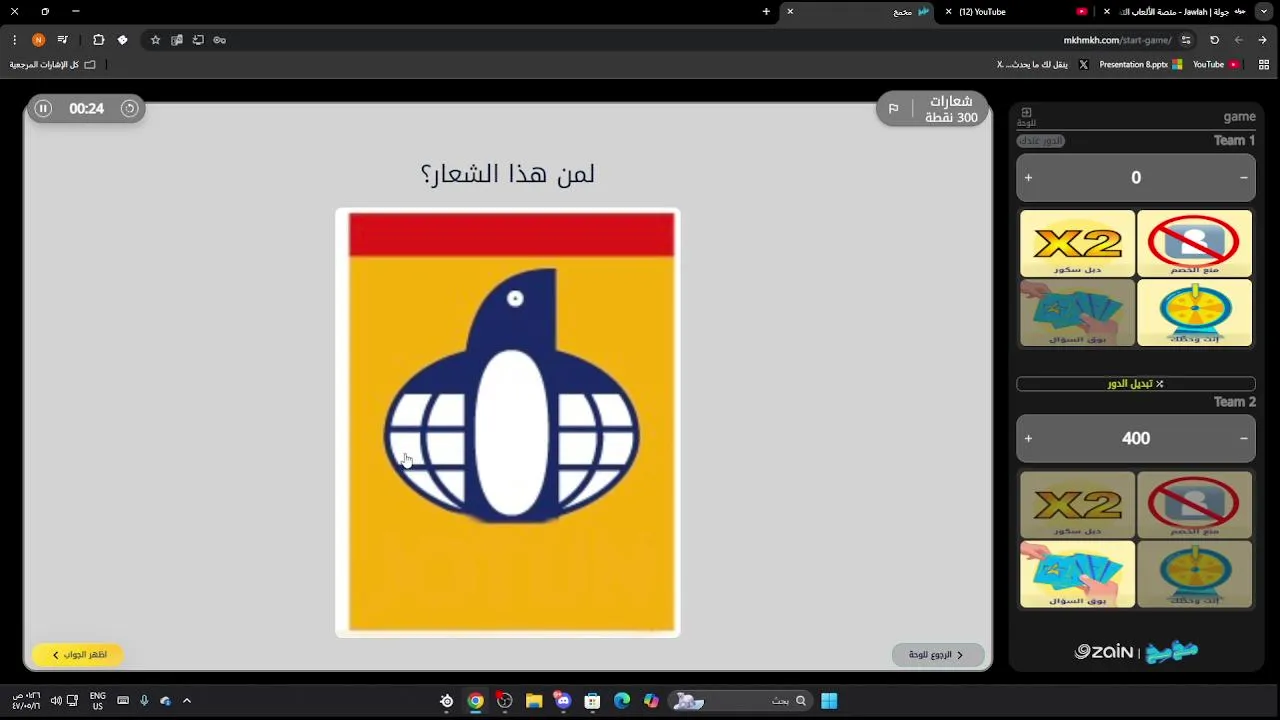Viewport: 1280px width, 720px height.
Task: Open SteelSeries app in taskbar
Action: pos(447,701)
